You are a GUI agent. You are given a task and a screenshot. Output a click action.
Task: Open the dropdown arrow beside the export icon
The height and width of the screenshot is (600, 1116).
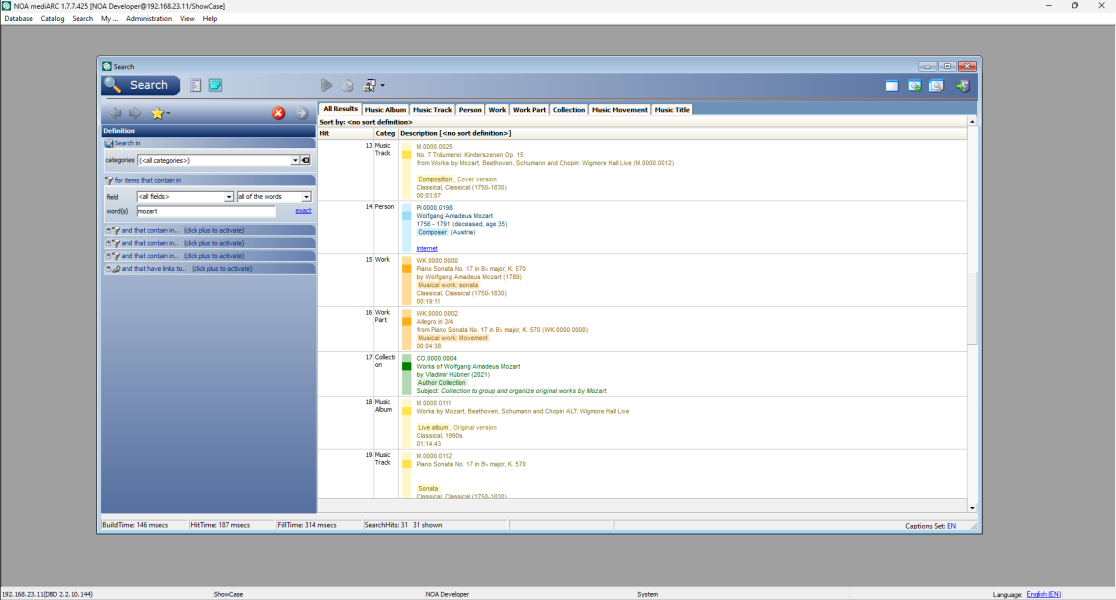pyautogui.click(x=383, y=86)
